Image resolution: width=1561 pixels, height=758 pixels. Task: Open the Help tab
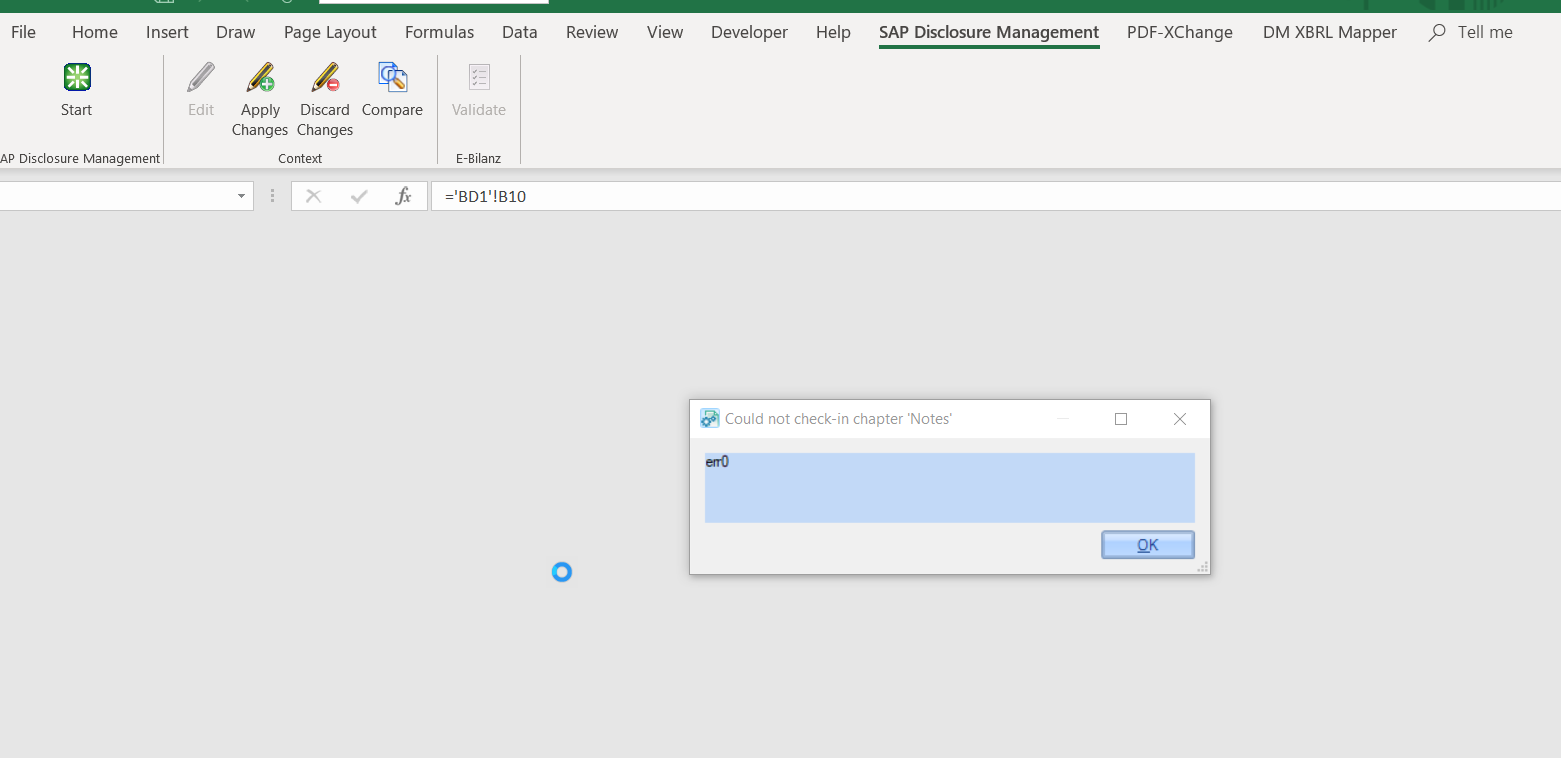833,32
